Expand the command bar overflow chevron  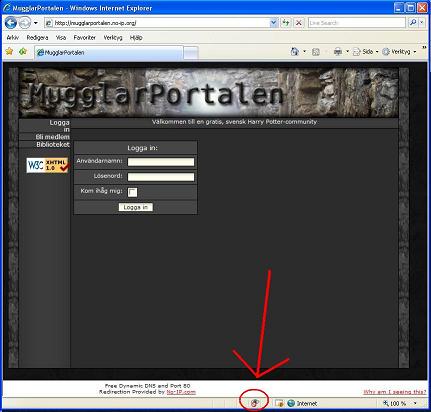pos(424,49)
